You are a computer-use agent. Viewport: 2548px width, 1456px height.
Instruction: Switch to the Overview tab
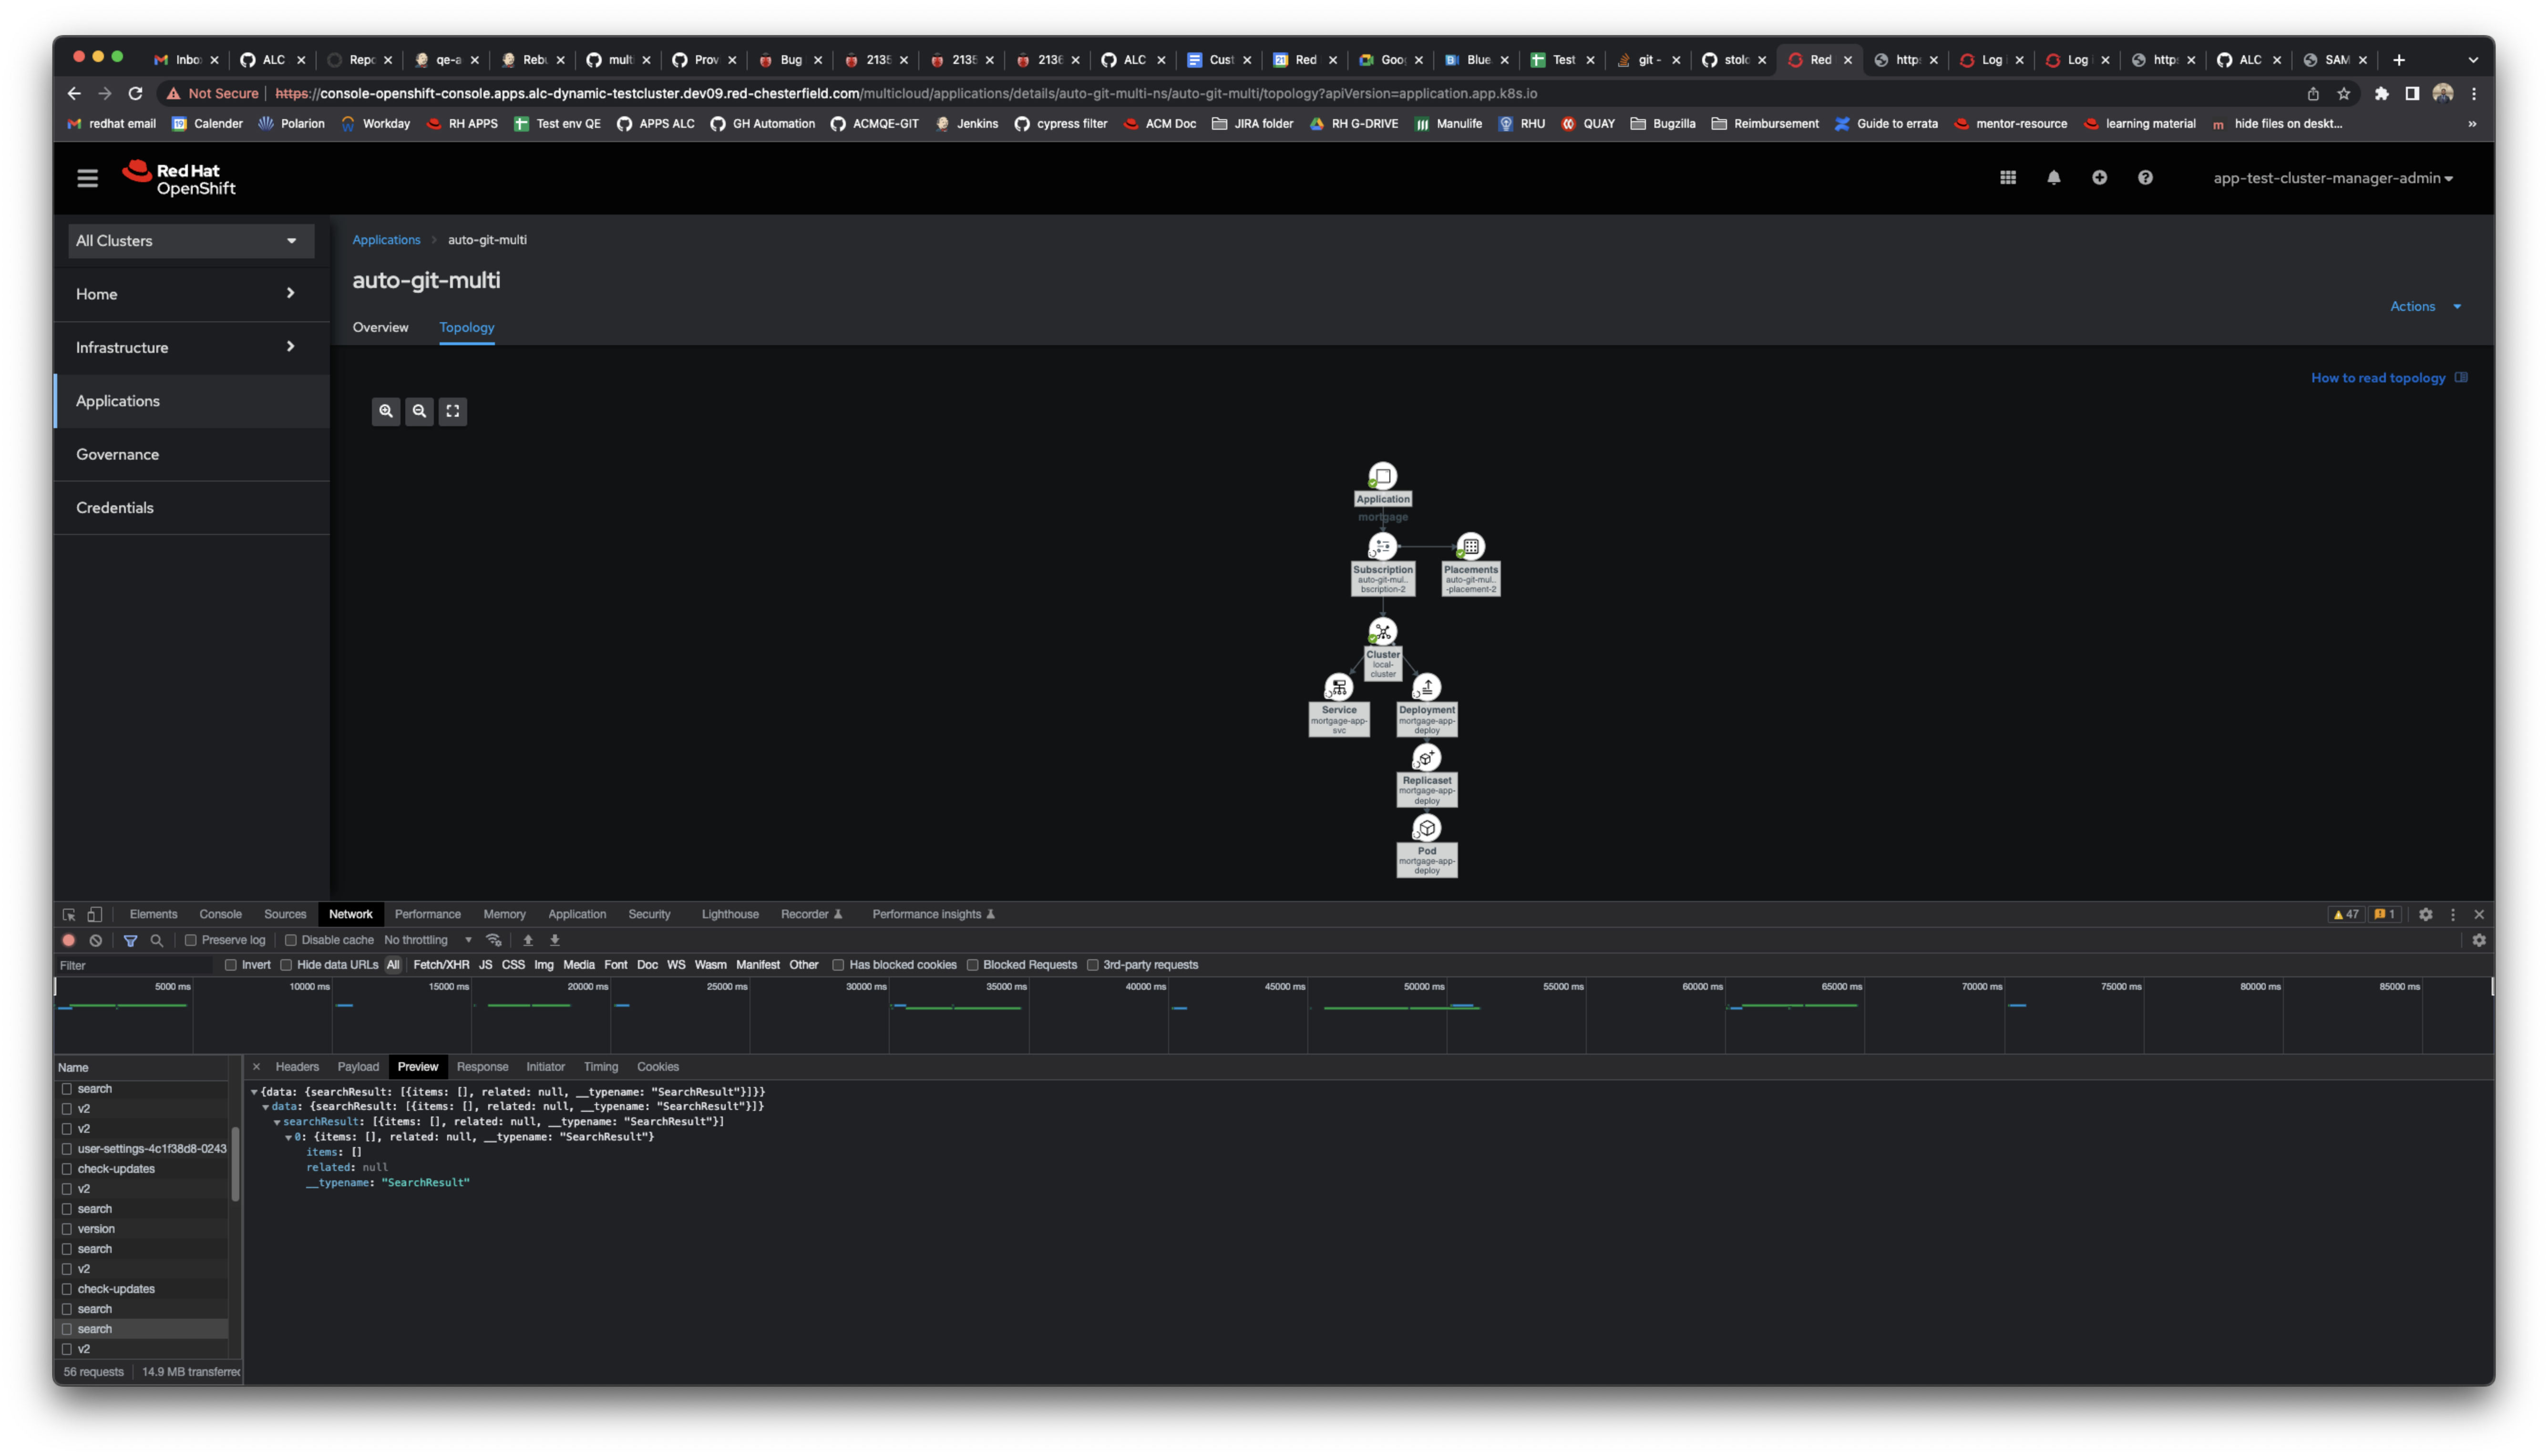[x=380, y=327]
